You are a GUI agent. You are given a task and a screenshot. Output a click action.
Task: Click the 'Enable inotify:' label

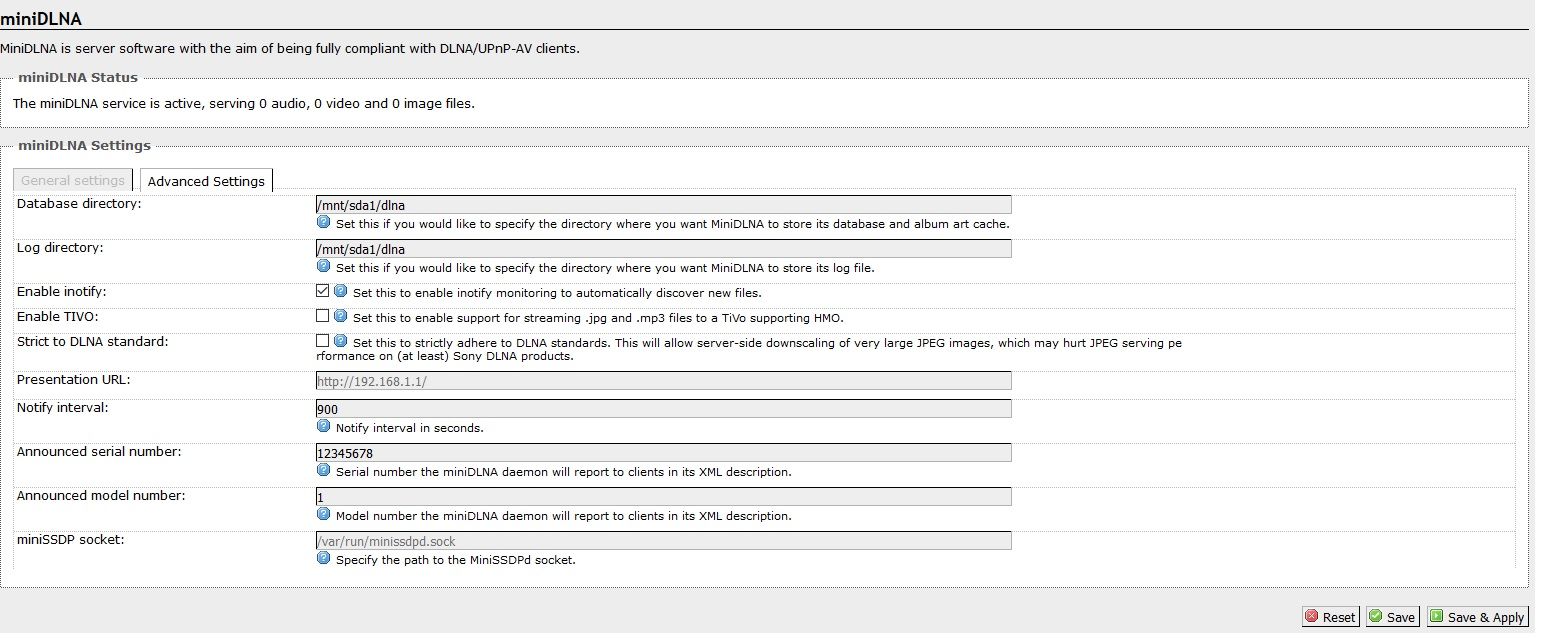[x=61, y=291]
